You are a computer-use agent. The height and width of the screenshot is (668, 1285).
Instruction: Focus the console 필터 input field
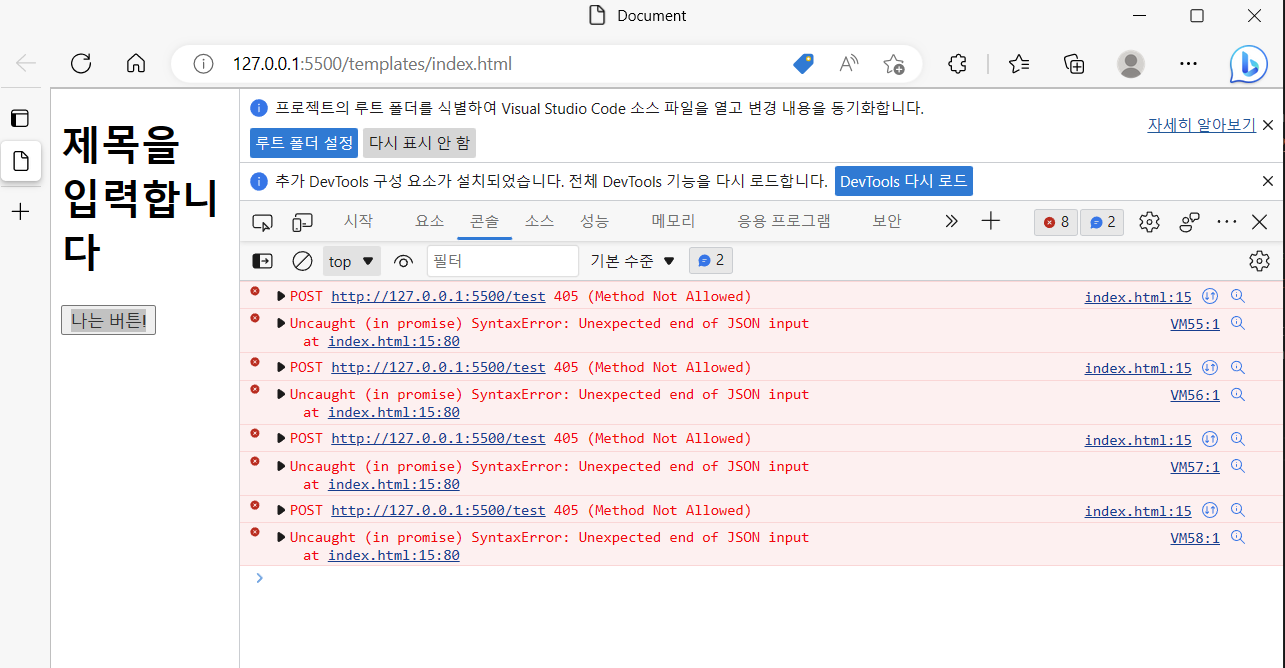pos(503,261)
